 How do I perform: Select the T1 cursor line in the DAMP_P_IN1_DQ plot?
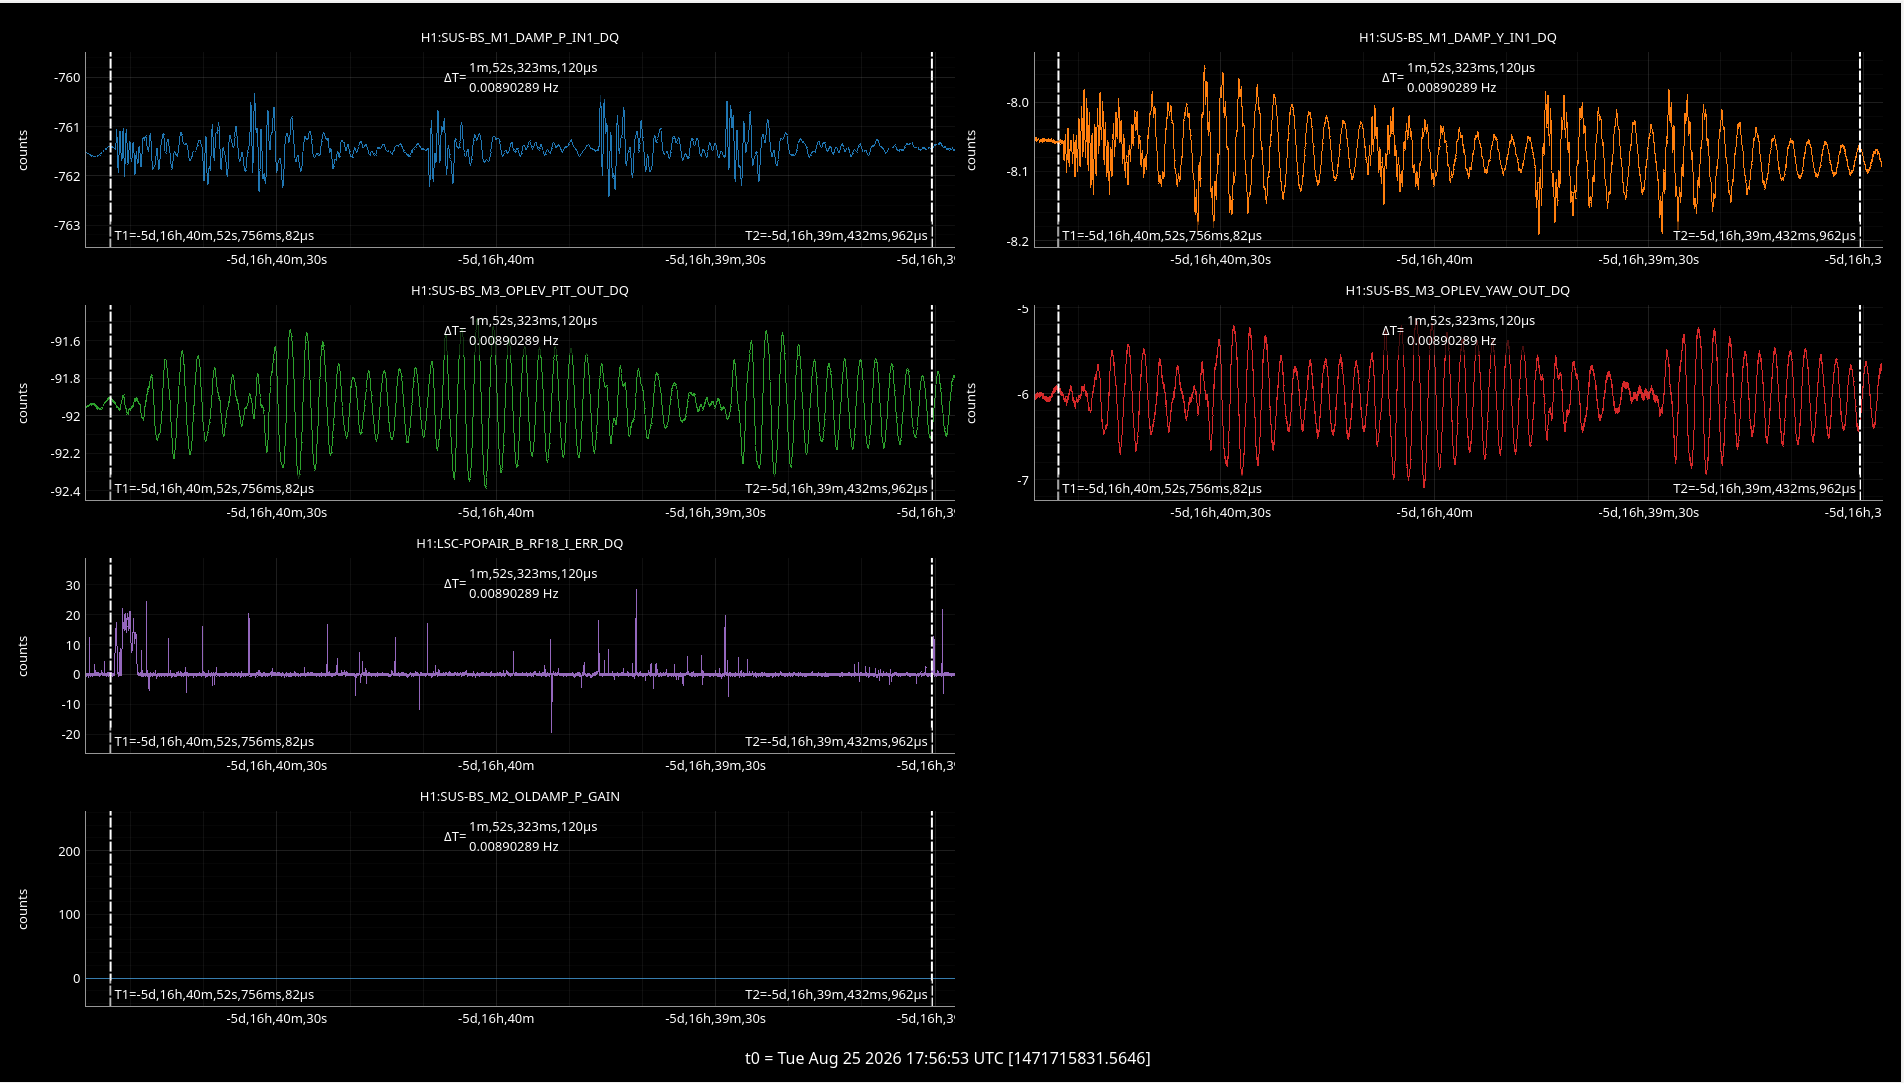pos(110,150)
